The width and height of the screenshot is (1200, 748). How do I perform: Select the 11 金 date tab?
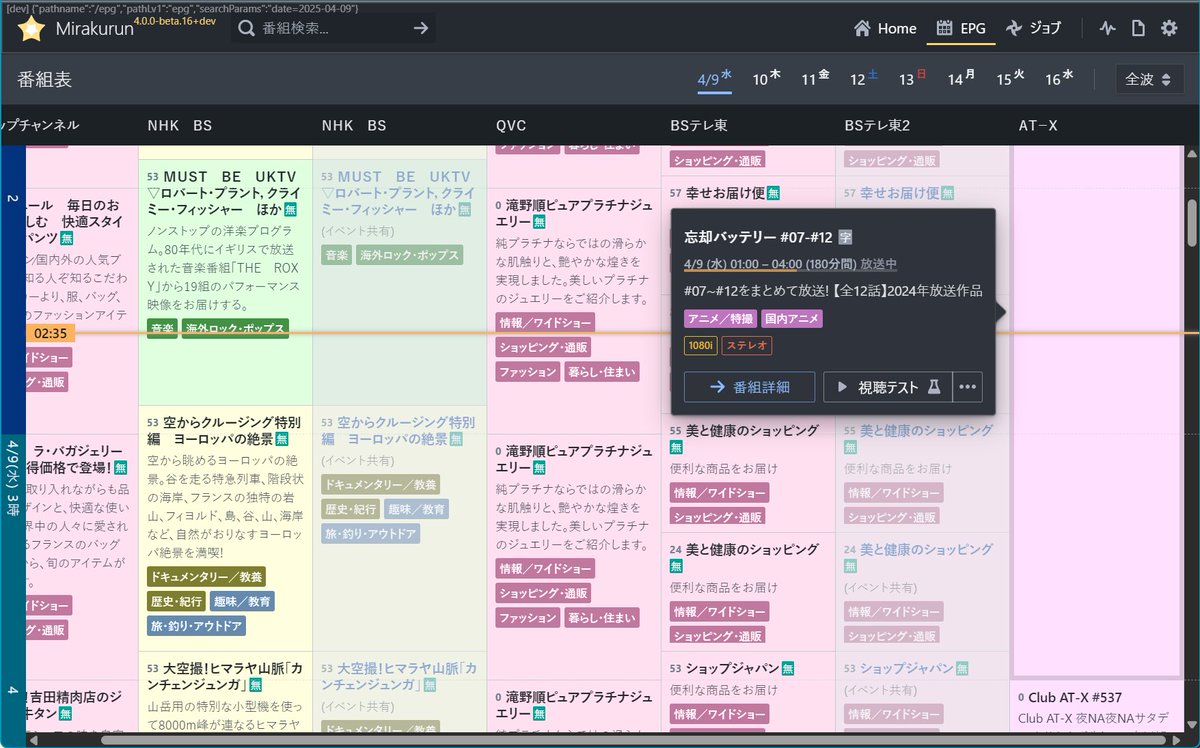click(815, 78)
